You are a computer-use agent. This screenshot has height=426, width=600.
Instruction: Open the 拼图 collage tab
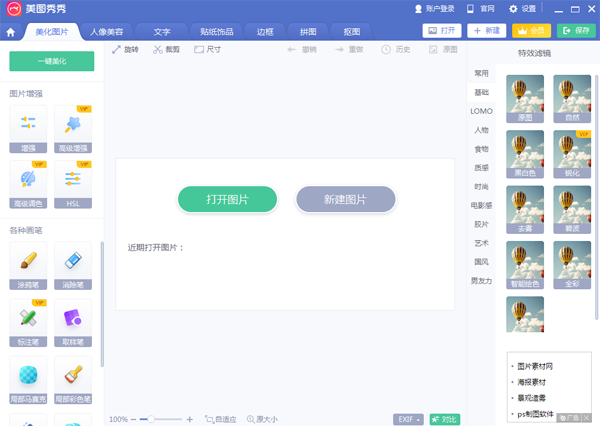[308, 32]
